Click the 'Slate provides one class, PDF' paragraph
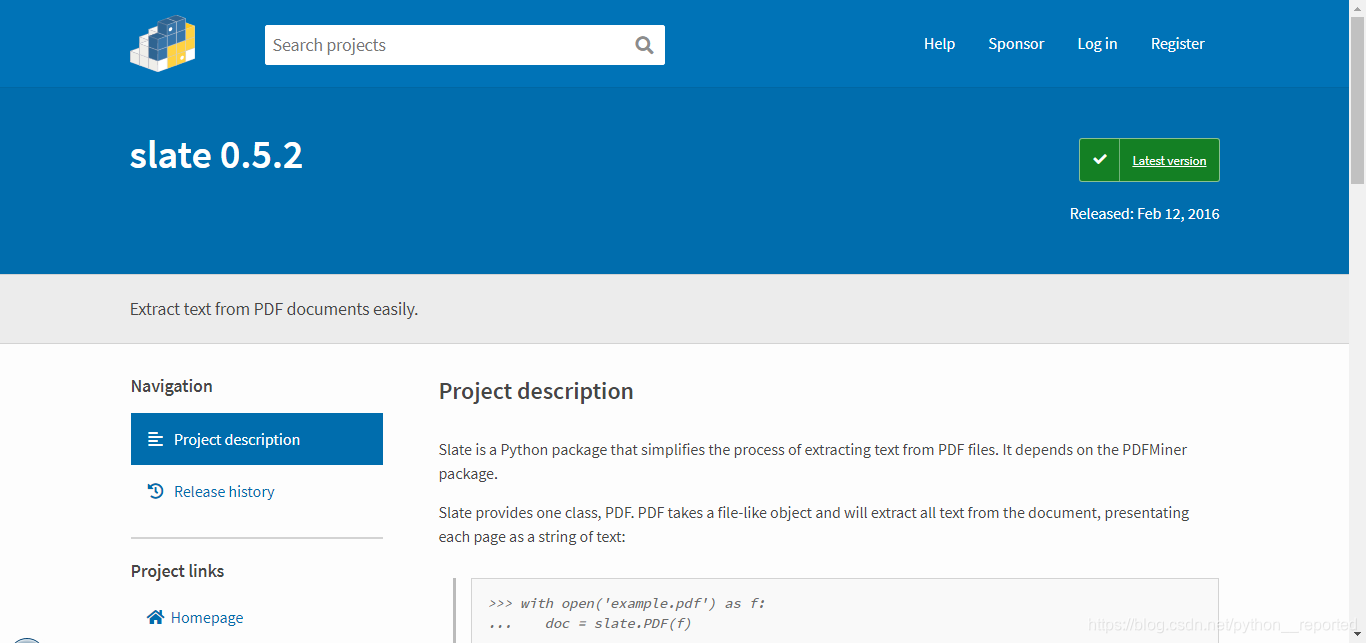Image resolution: width=1366 pixels, height=643 pixels. [x=814, y=524]
